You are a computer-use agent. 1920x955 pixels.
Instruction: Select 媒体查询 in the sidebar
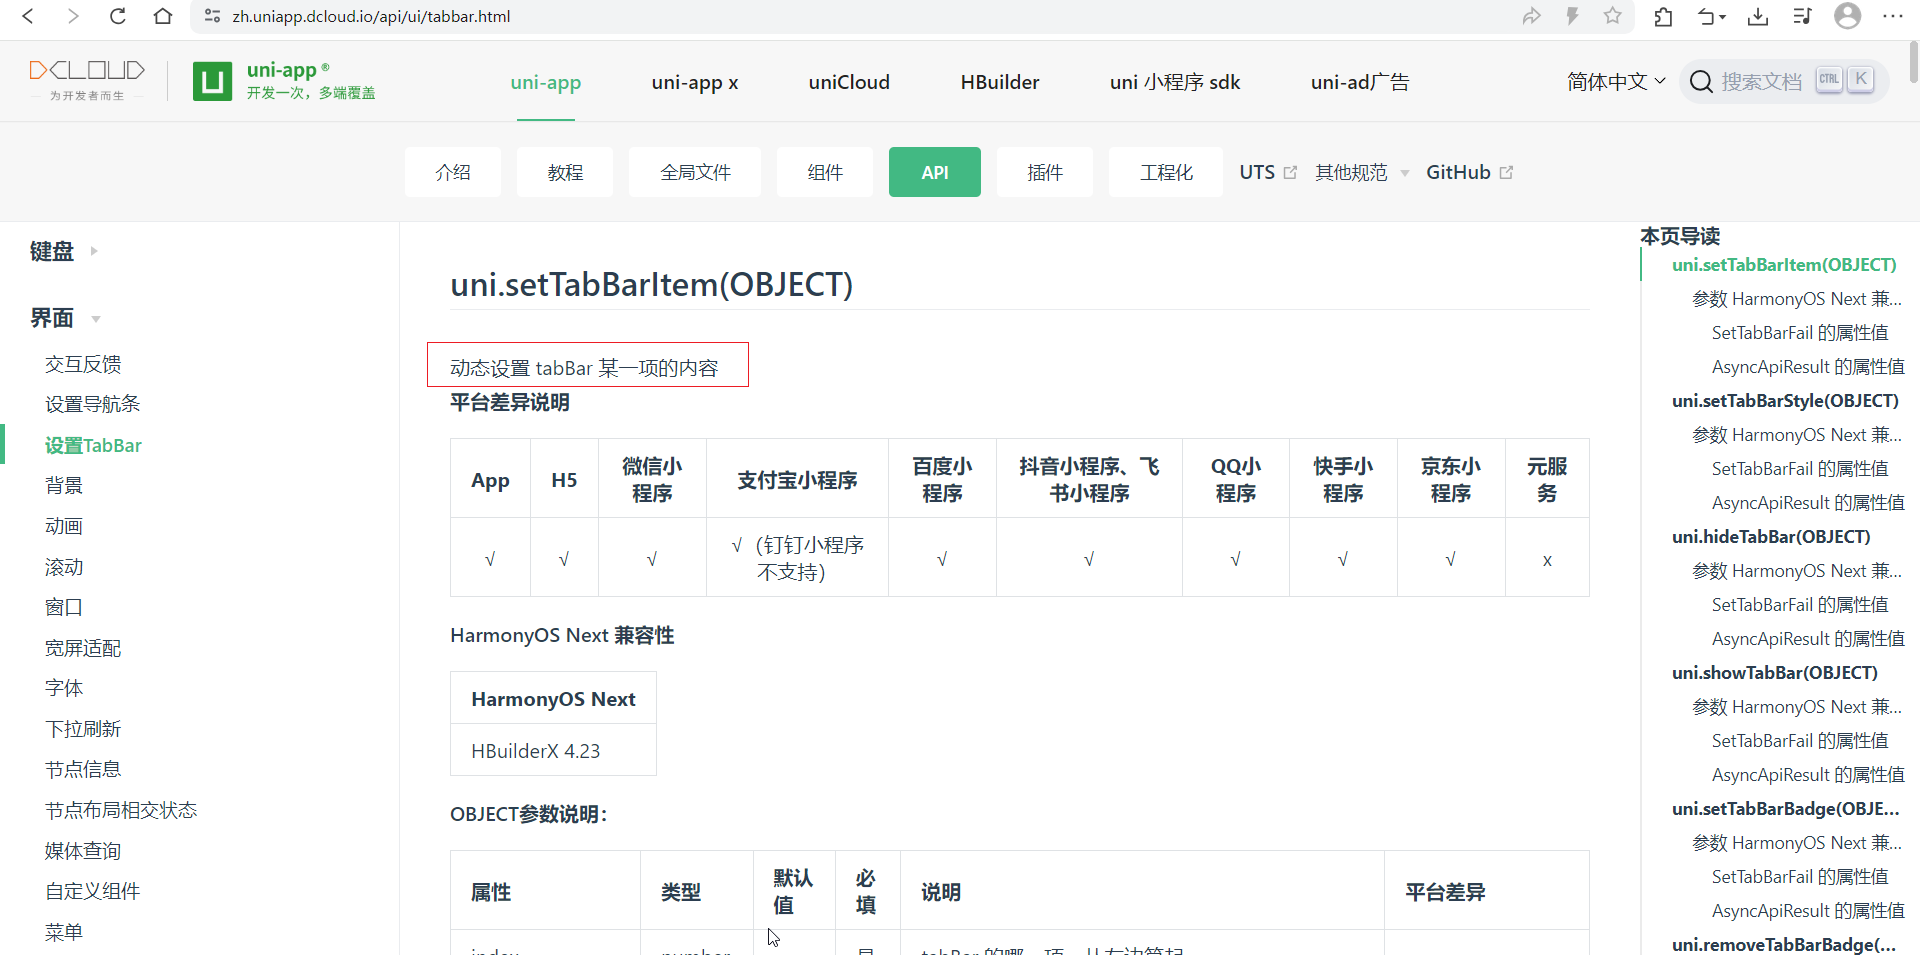pos(83,851)
